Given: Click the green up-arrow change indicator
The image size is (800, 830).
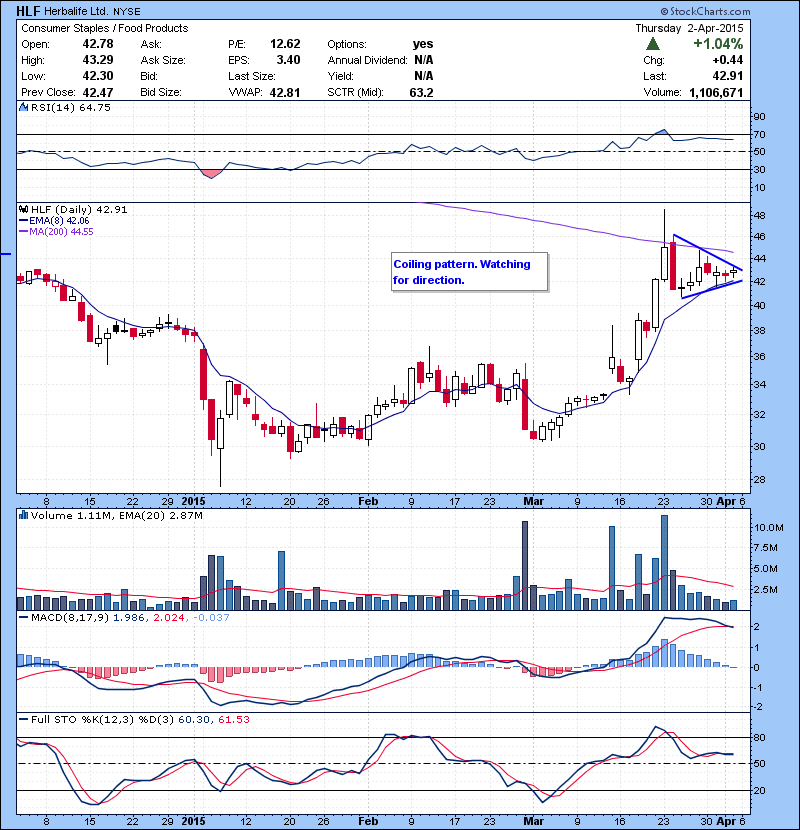Looking at the screenshot, I should pos(653,44).
